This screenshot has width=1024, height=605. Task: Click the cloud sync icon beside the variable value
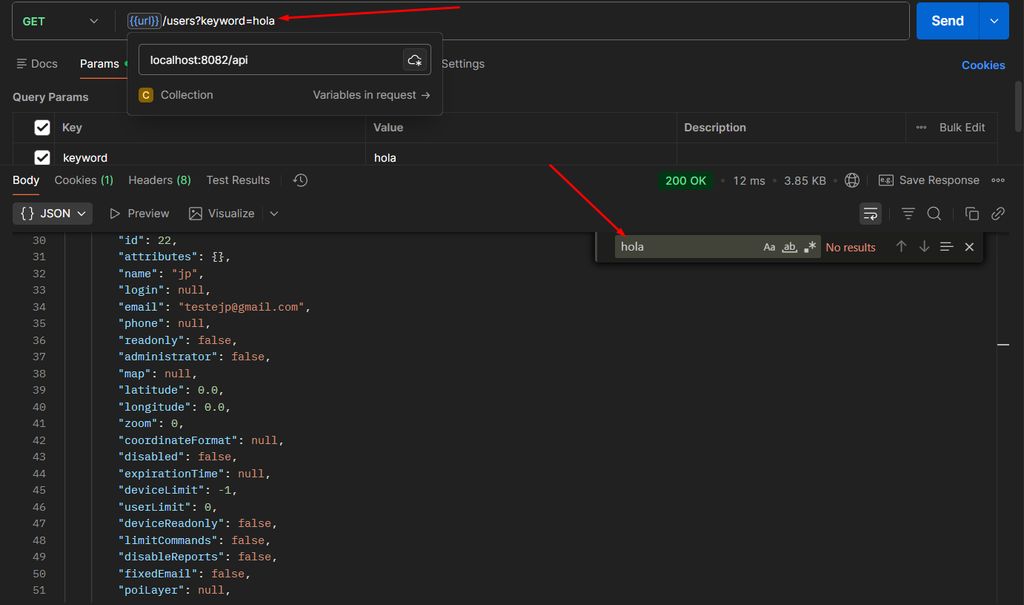click(x=415, y=60)
